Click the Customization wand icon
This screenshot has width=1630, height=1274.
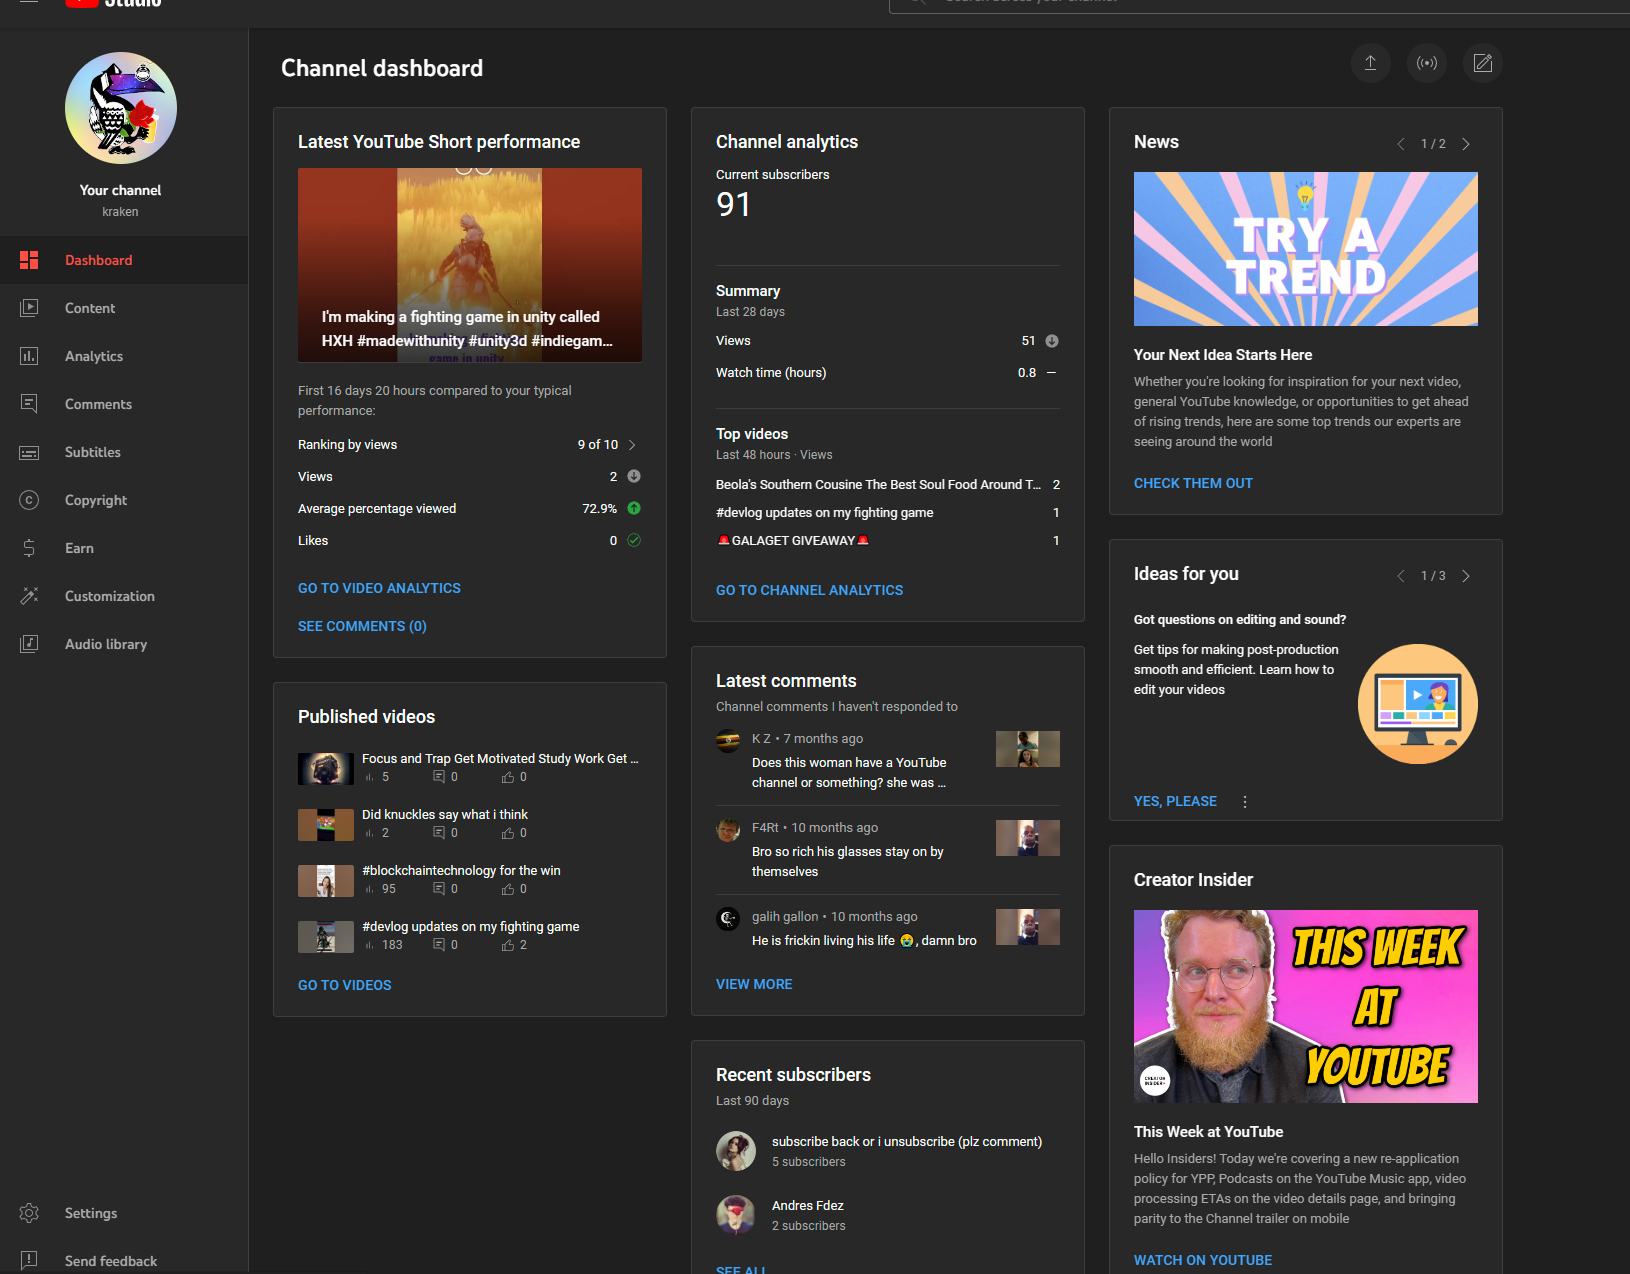29,596
